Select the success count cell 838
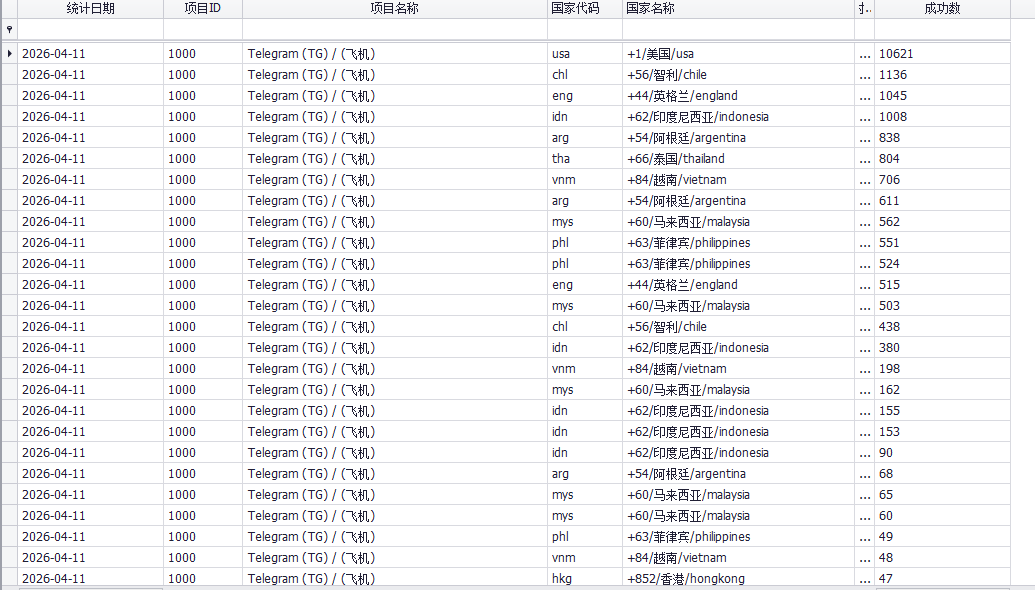 (x=942, y=137)
